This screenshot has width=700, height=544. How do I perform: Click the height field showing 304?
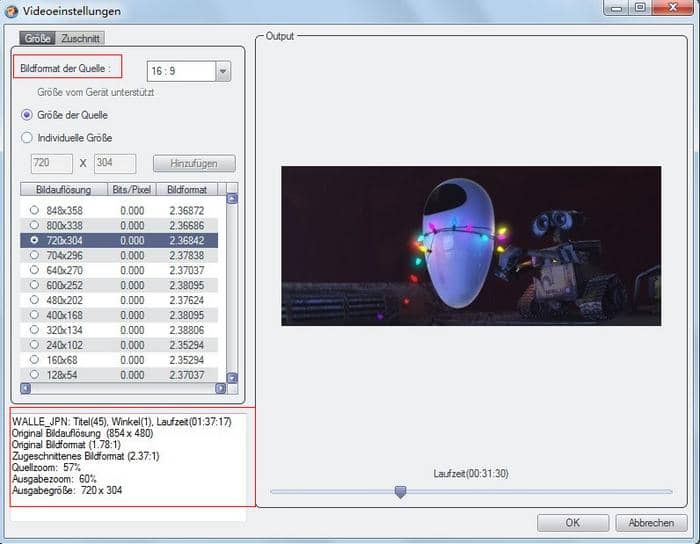coord(115,163)
